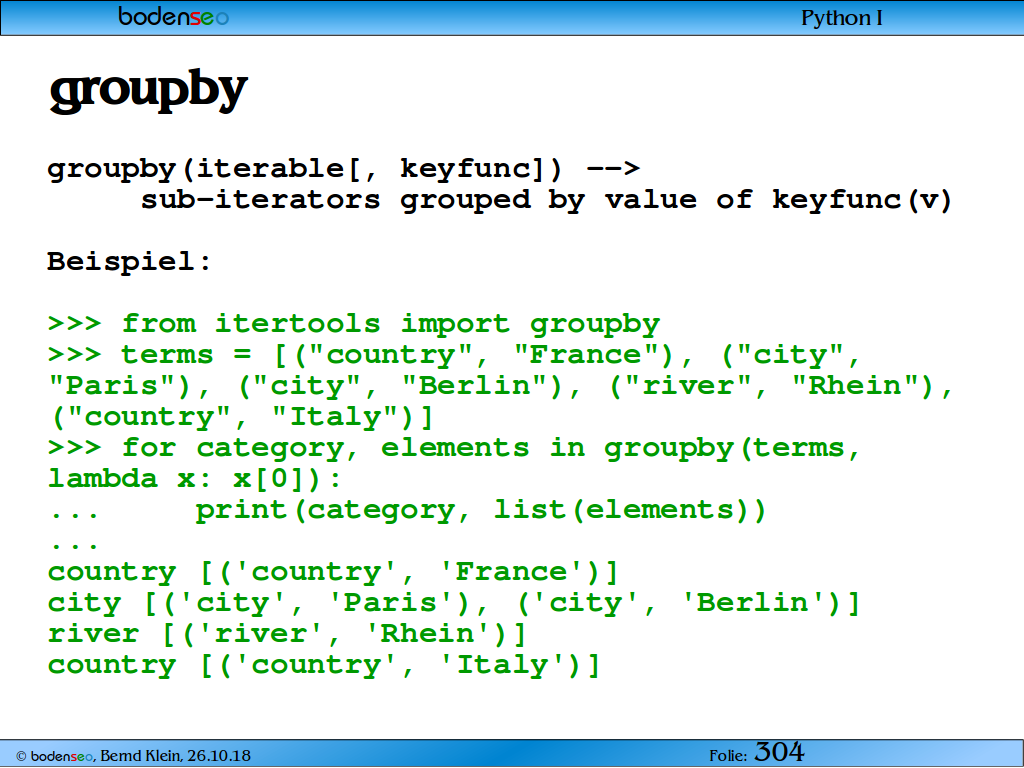The width and height of the screenshot is (1024, 768).
Task: Click output line "country [('country', 'France')]"
Action: pos(333,572)
